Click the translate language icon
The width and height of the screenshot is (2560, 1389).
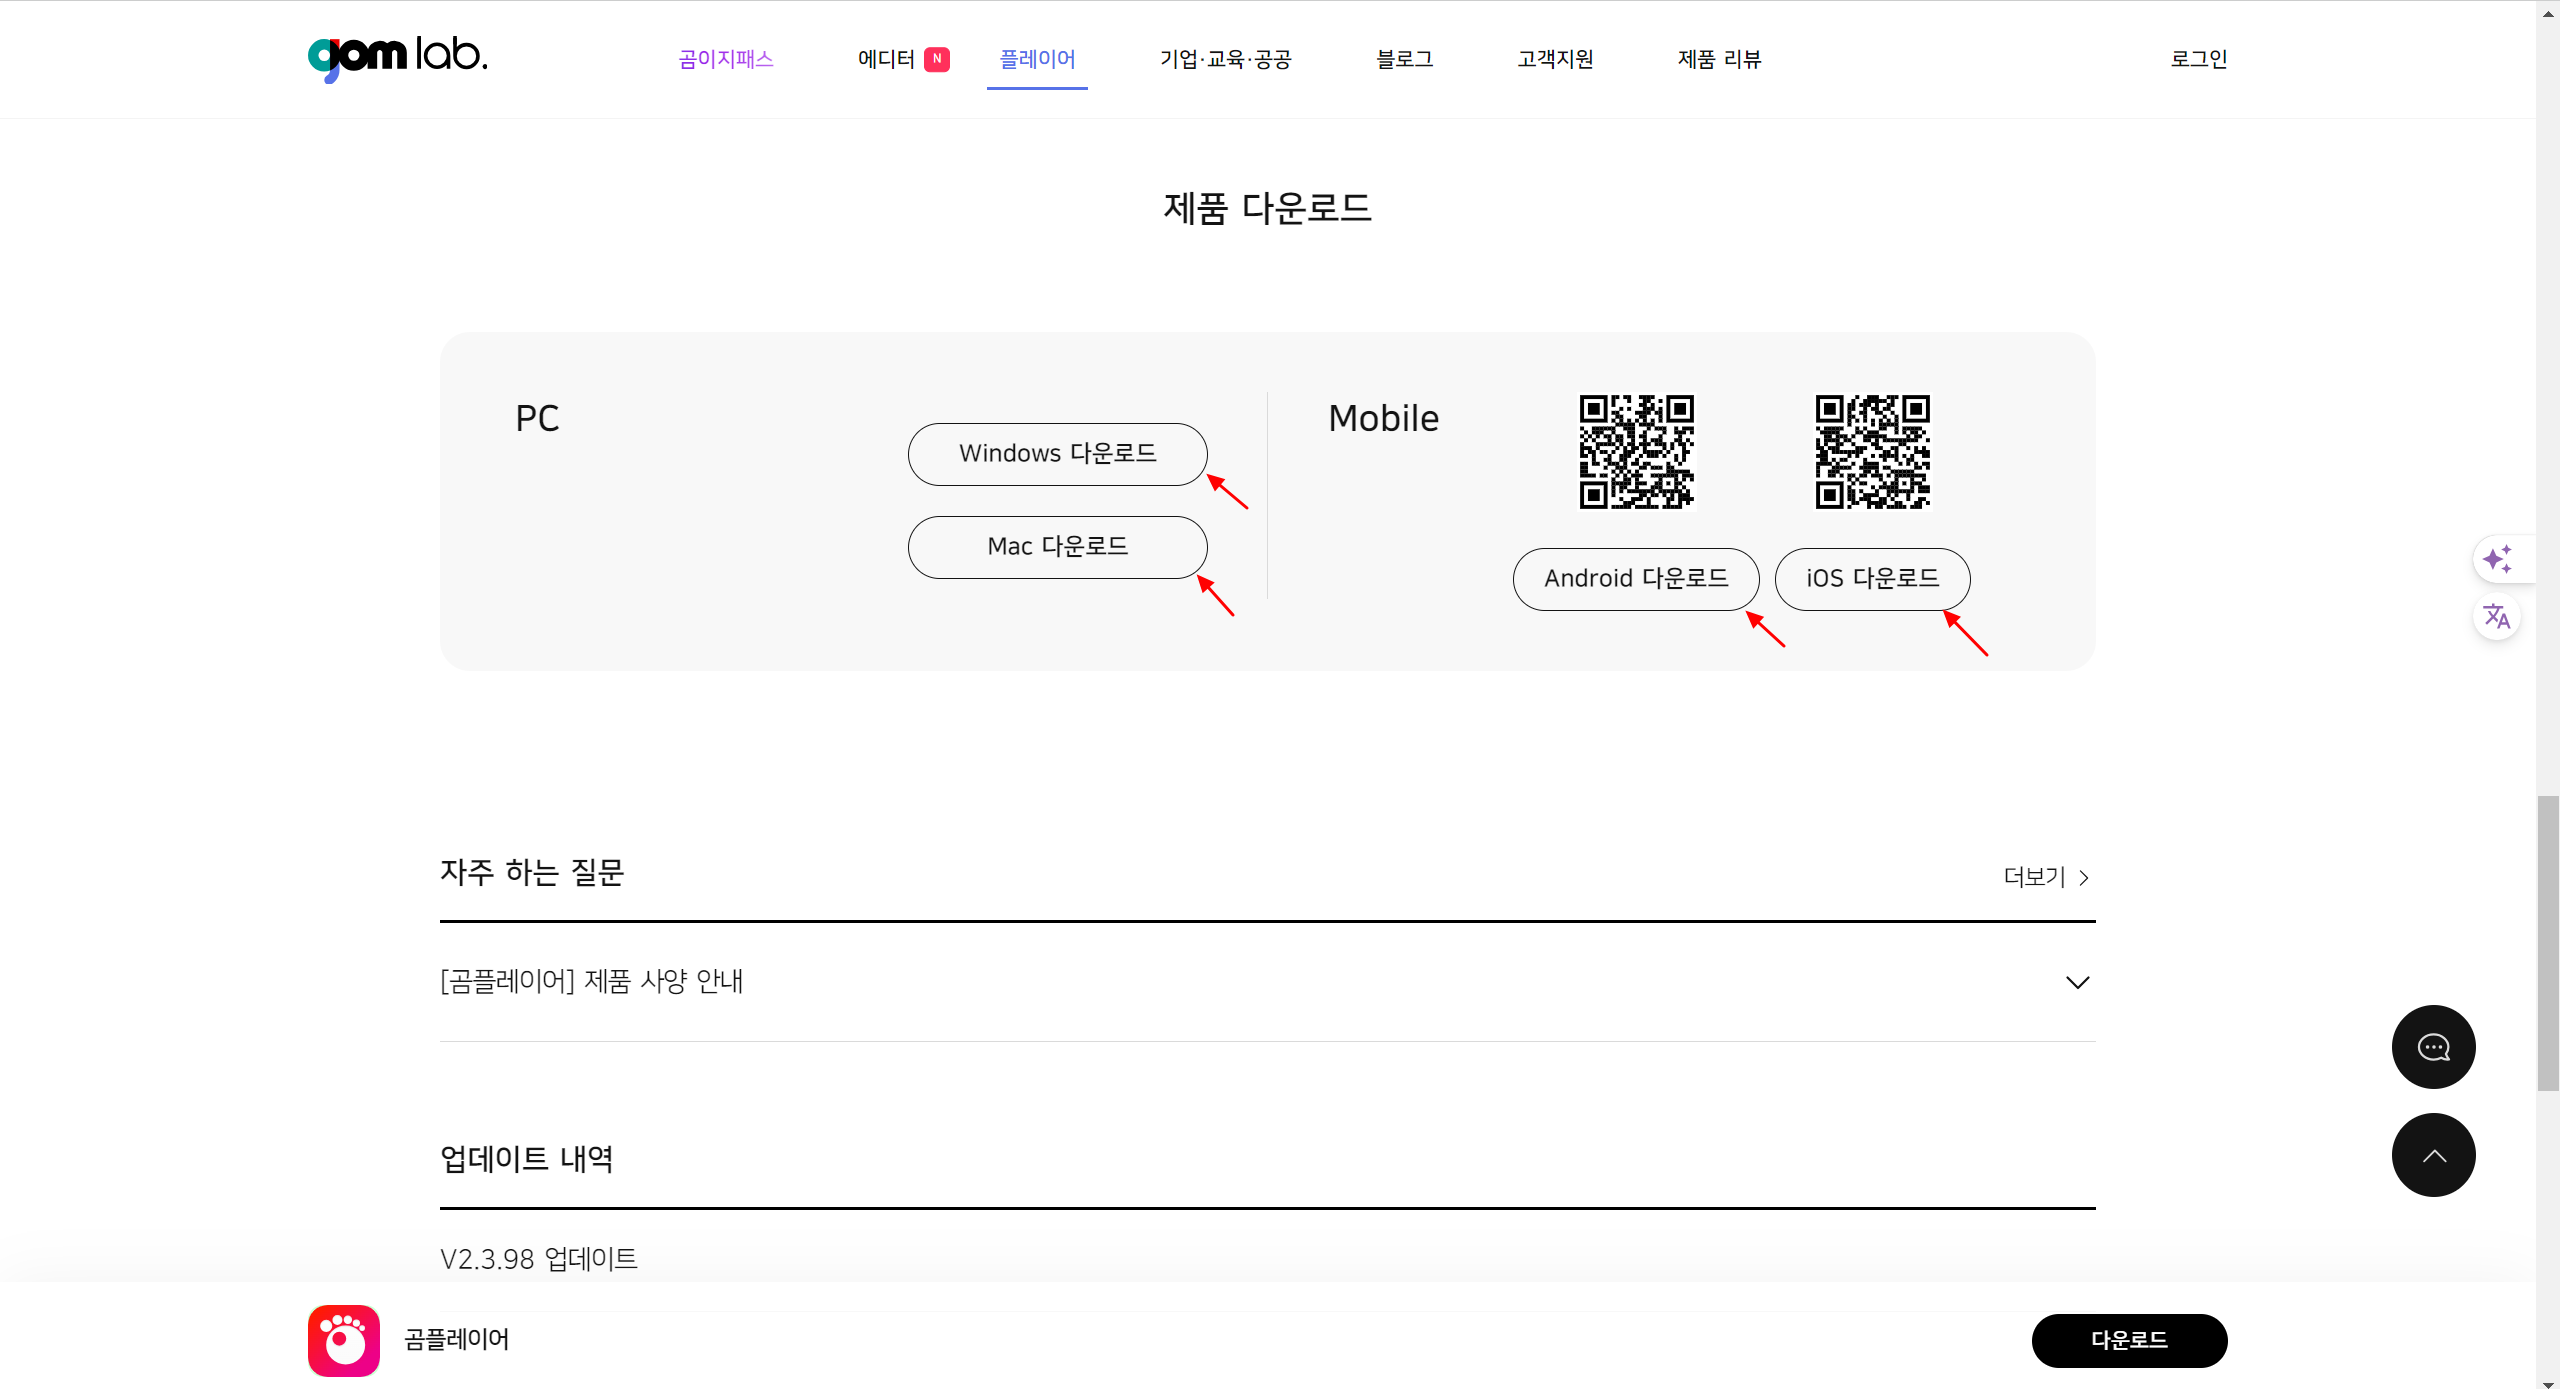click(x=2497, y=616)
